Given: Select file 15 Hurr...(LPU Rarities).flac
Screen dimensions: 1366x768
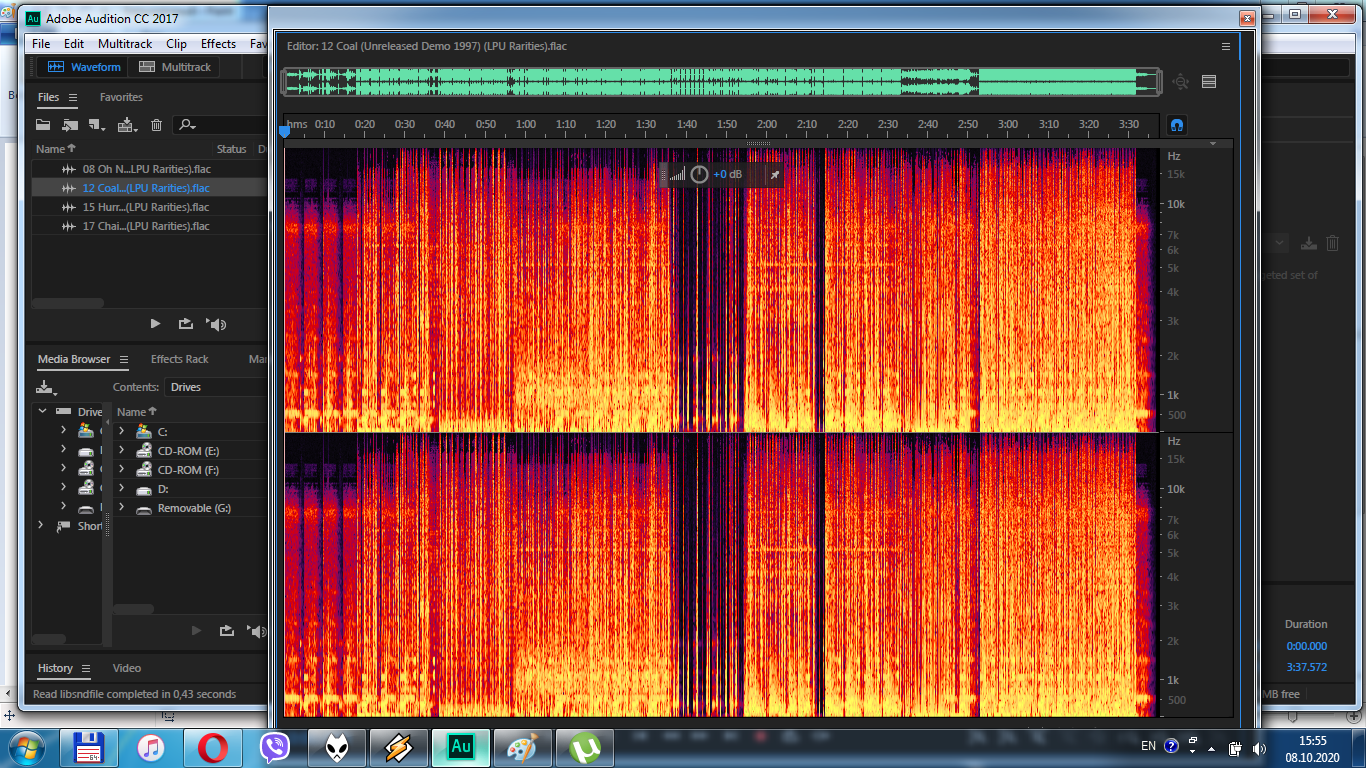Looking at the screenshot, I should coord(145,207).
